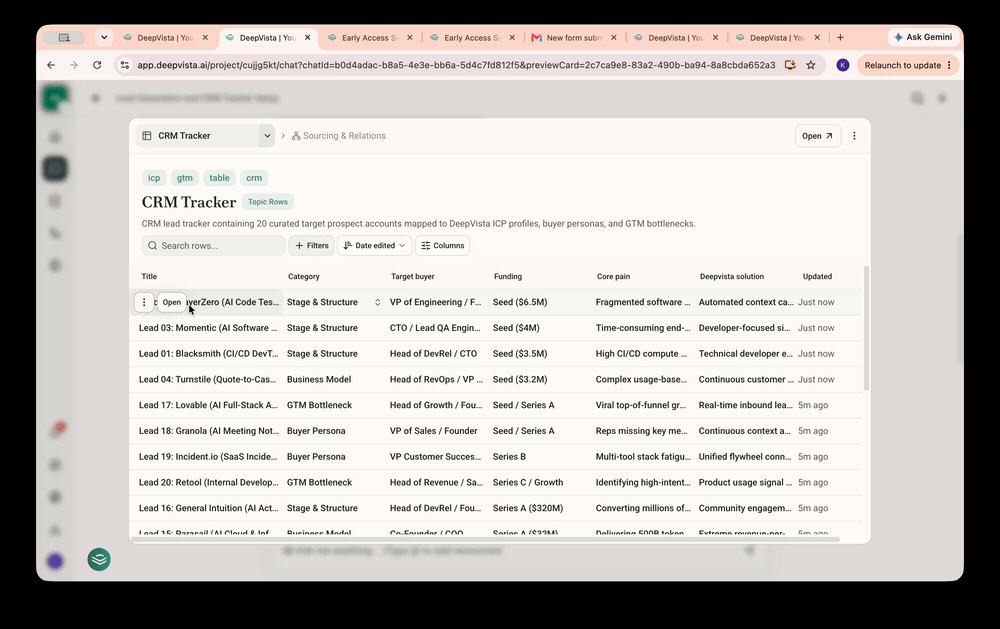This screenshot has height=629, width=1000.
Task: Bookmark this page with the star icon
Action: (811, 65)
